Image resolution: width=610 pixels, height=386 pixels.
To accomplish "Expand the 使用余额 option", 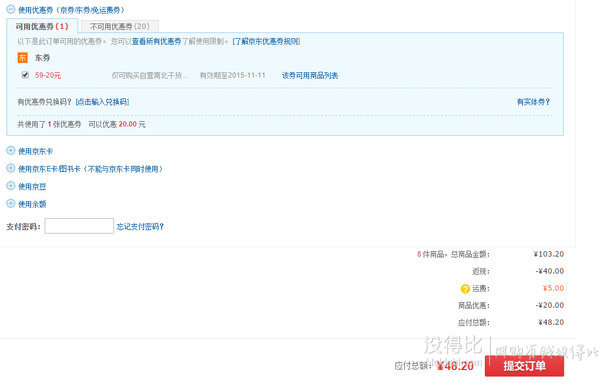I will (32, 204).
